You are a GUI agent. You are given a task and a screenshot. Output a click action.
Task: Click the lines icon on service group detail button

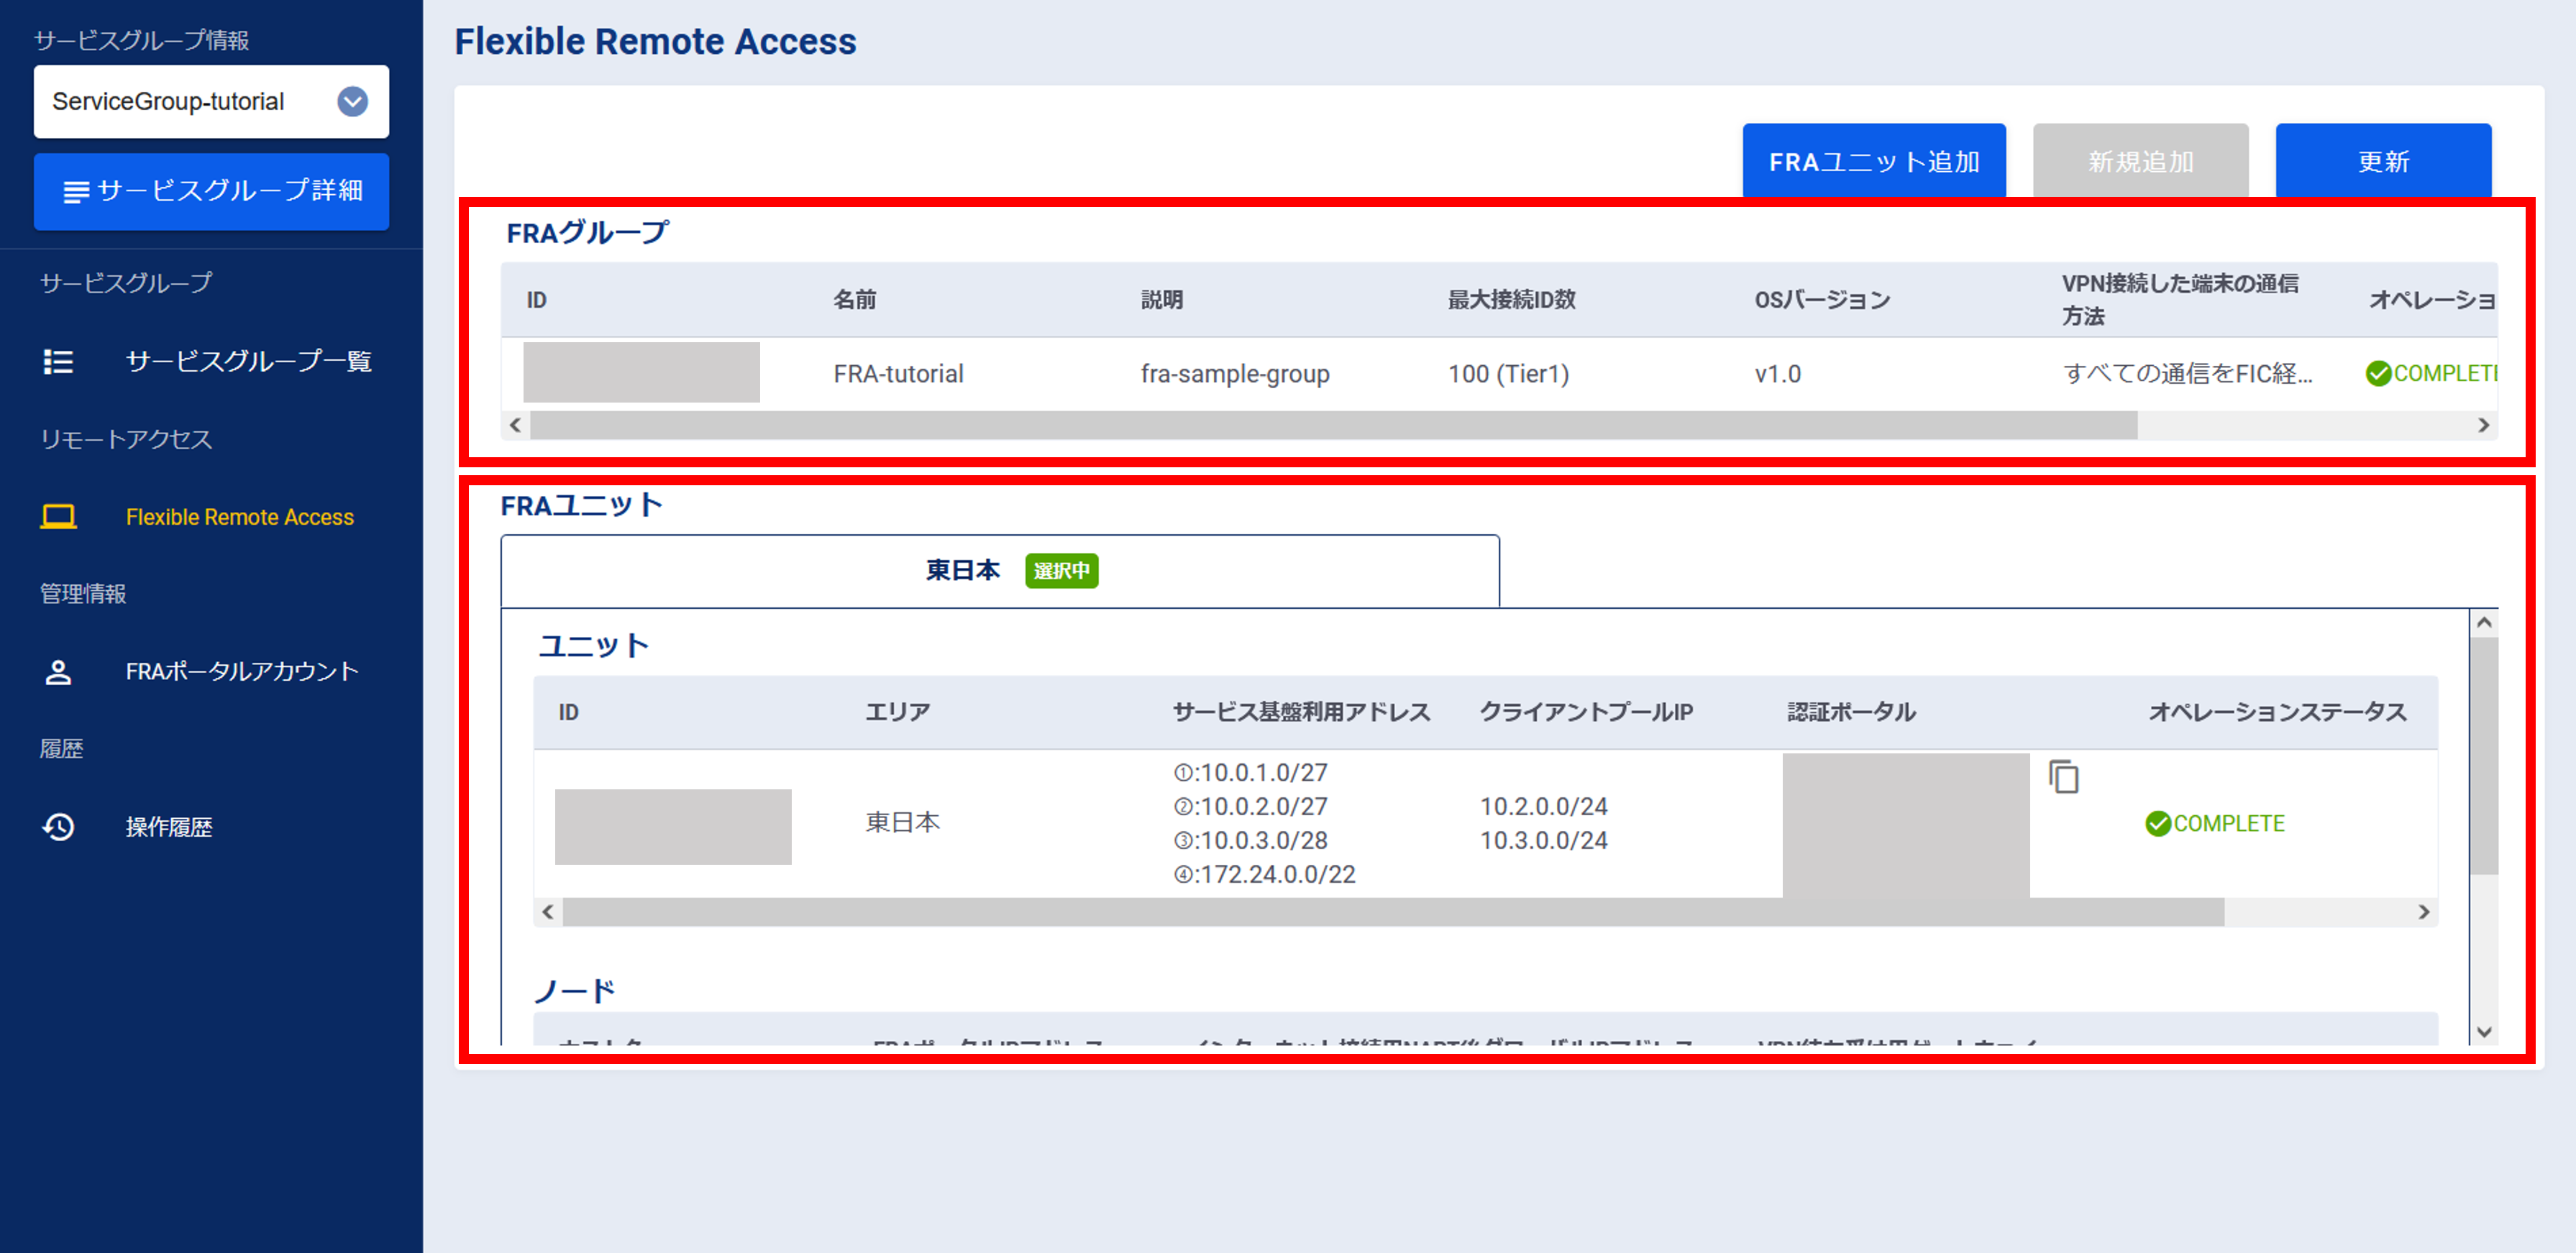pyautogui.click(x=76, y=191)
